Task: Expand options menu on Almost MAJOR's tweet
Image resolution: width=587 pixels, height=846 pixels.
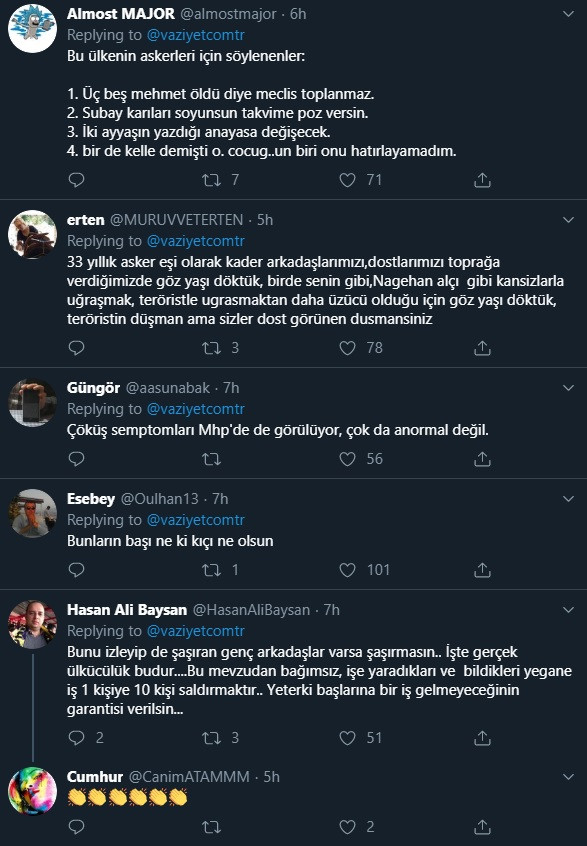Action: pos(570,12)
